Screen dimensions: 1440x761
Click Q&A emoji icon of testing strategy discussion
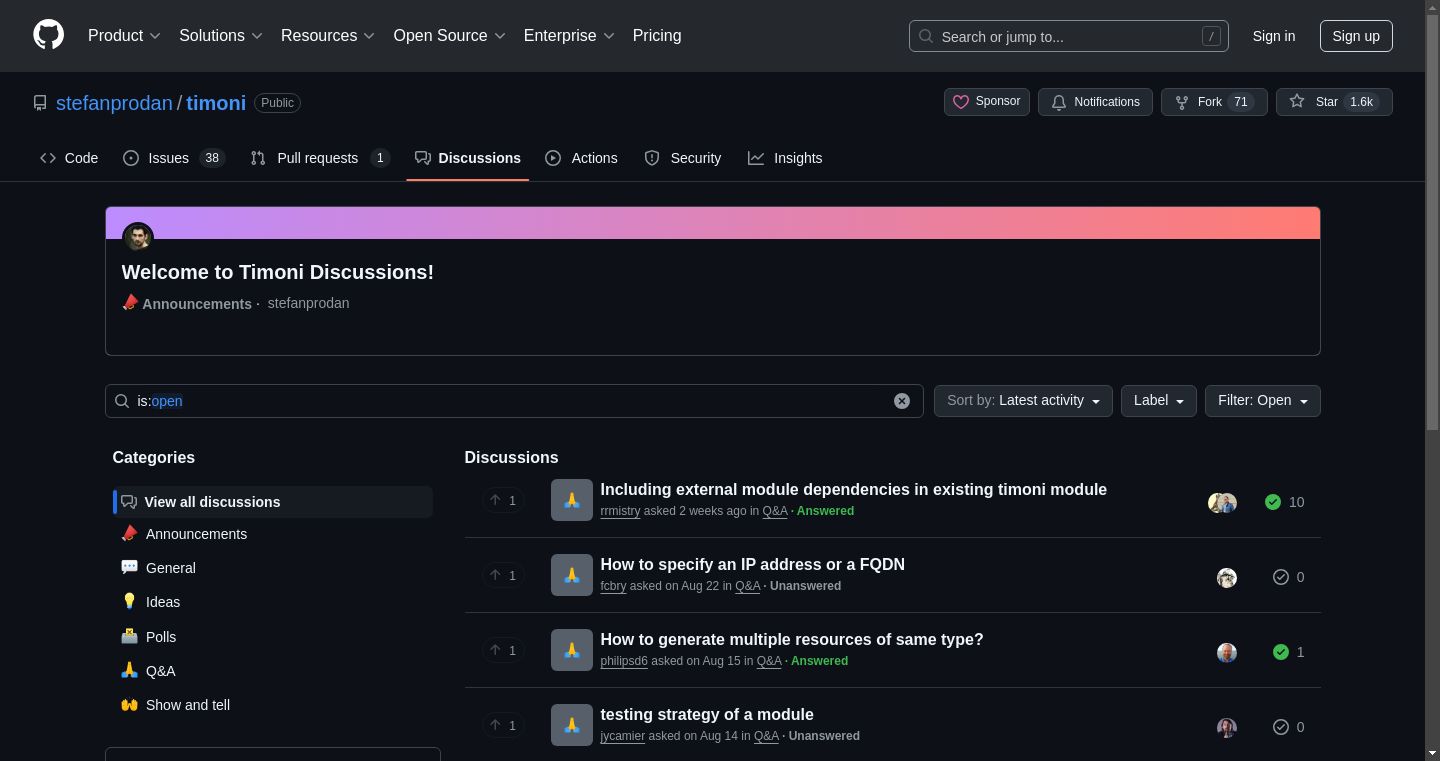pyautogui.click(x=572, y=725)
